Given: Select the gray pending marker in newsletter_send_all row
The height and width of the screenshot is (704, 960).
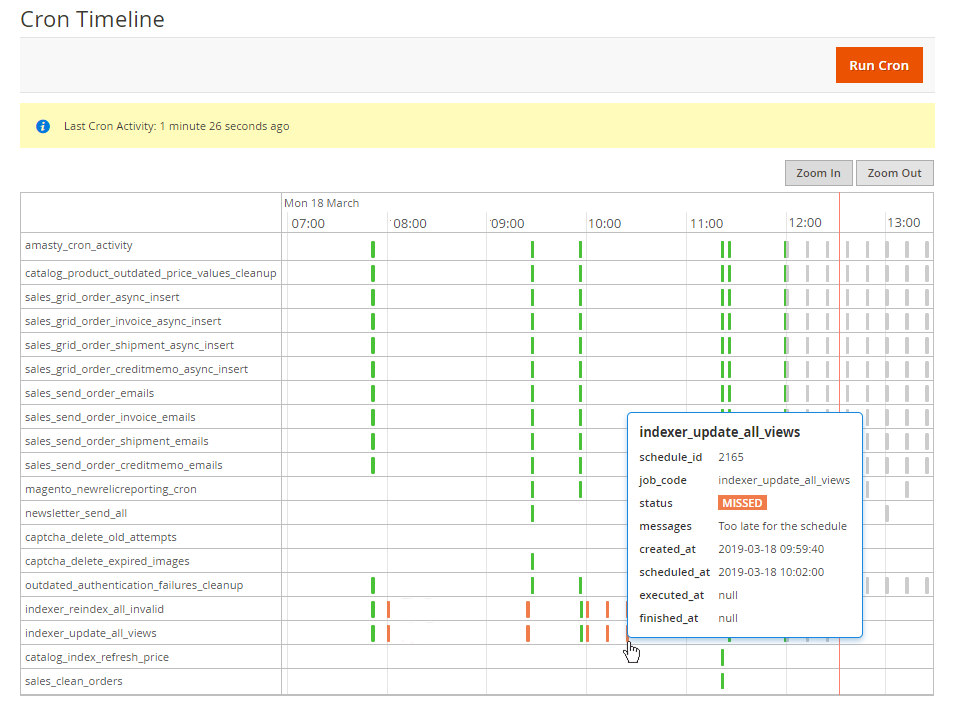Looking at the screenshot, I should (x=887, y=513).
